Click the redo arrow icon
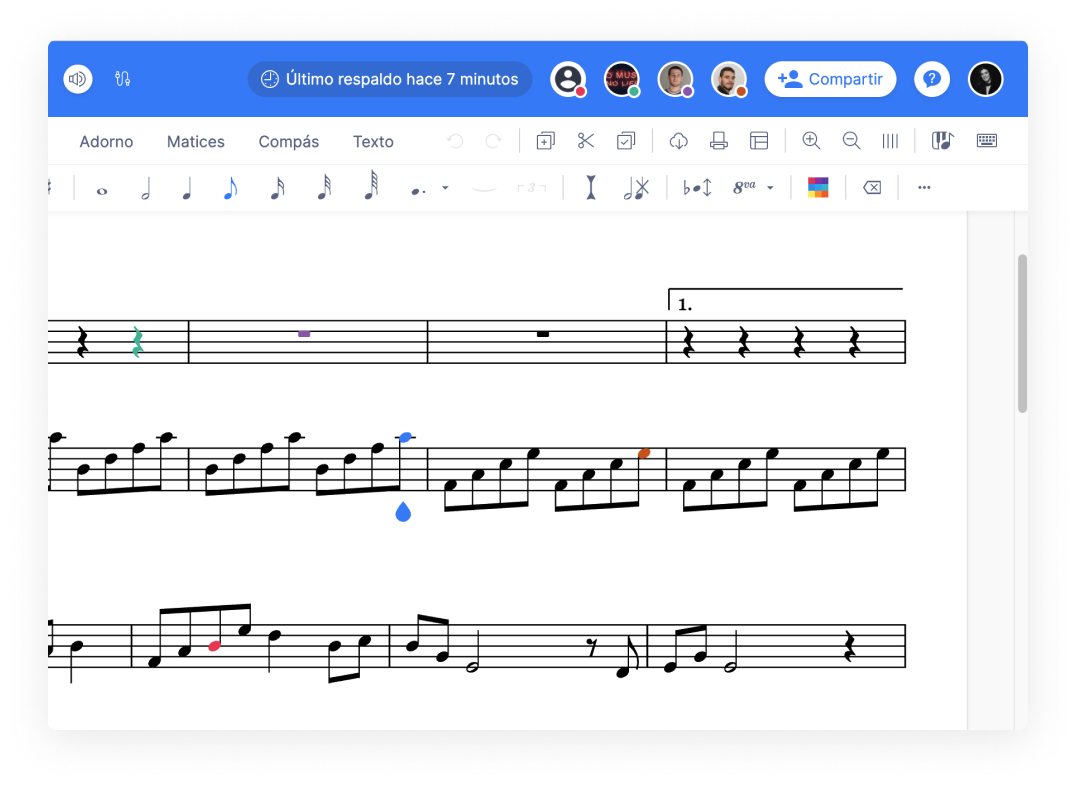 point(493,141)
